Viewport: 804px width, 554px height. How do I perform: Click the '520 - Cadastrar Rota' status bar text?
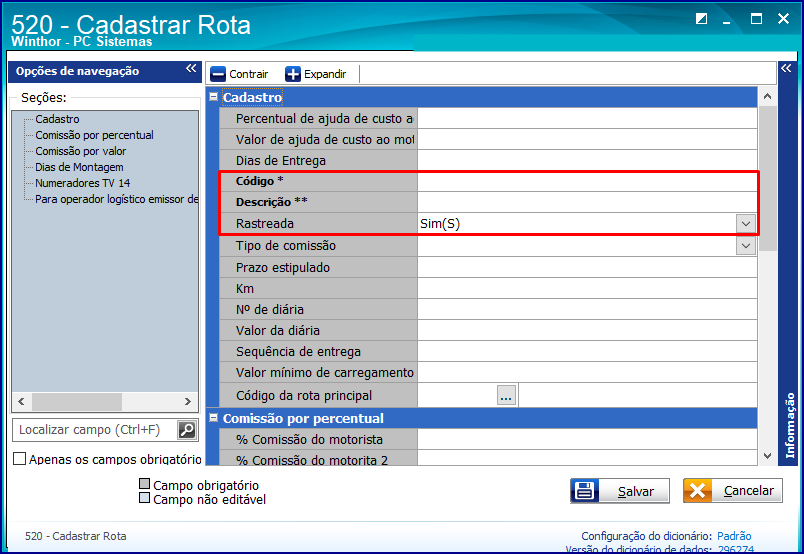click(76, 536)
